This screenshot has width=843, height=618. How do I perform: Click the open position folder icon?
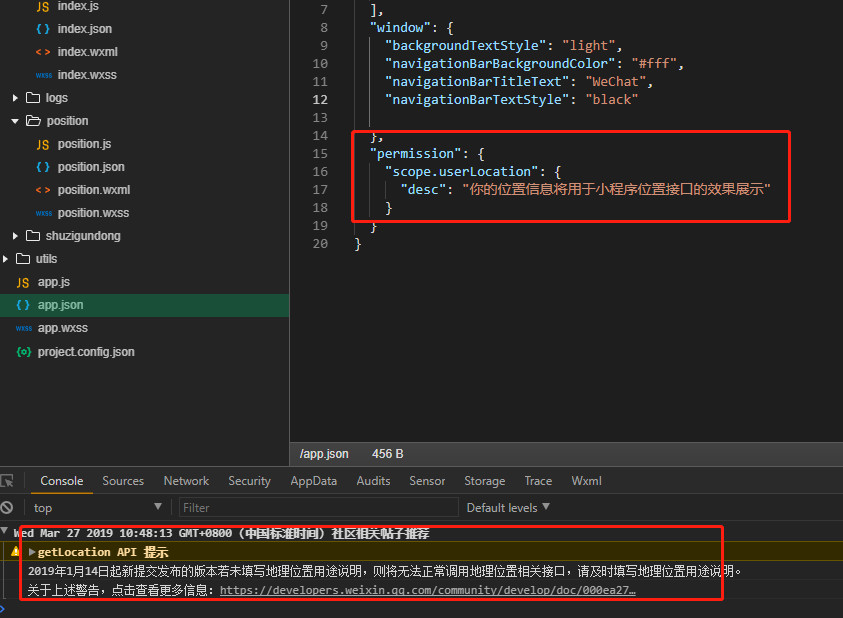click(33, 120)
